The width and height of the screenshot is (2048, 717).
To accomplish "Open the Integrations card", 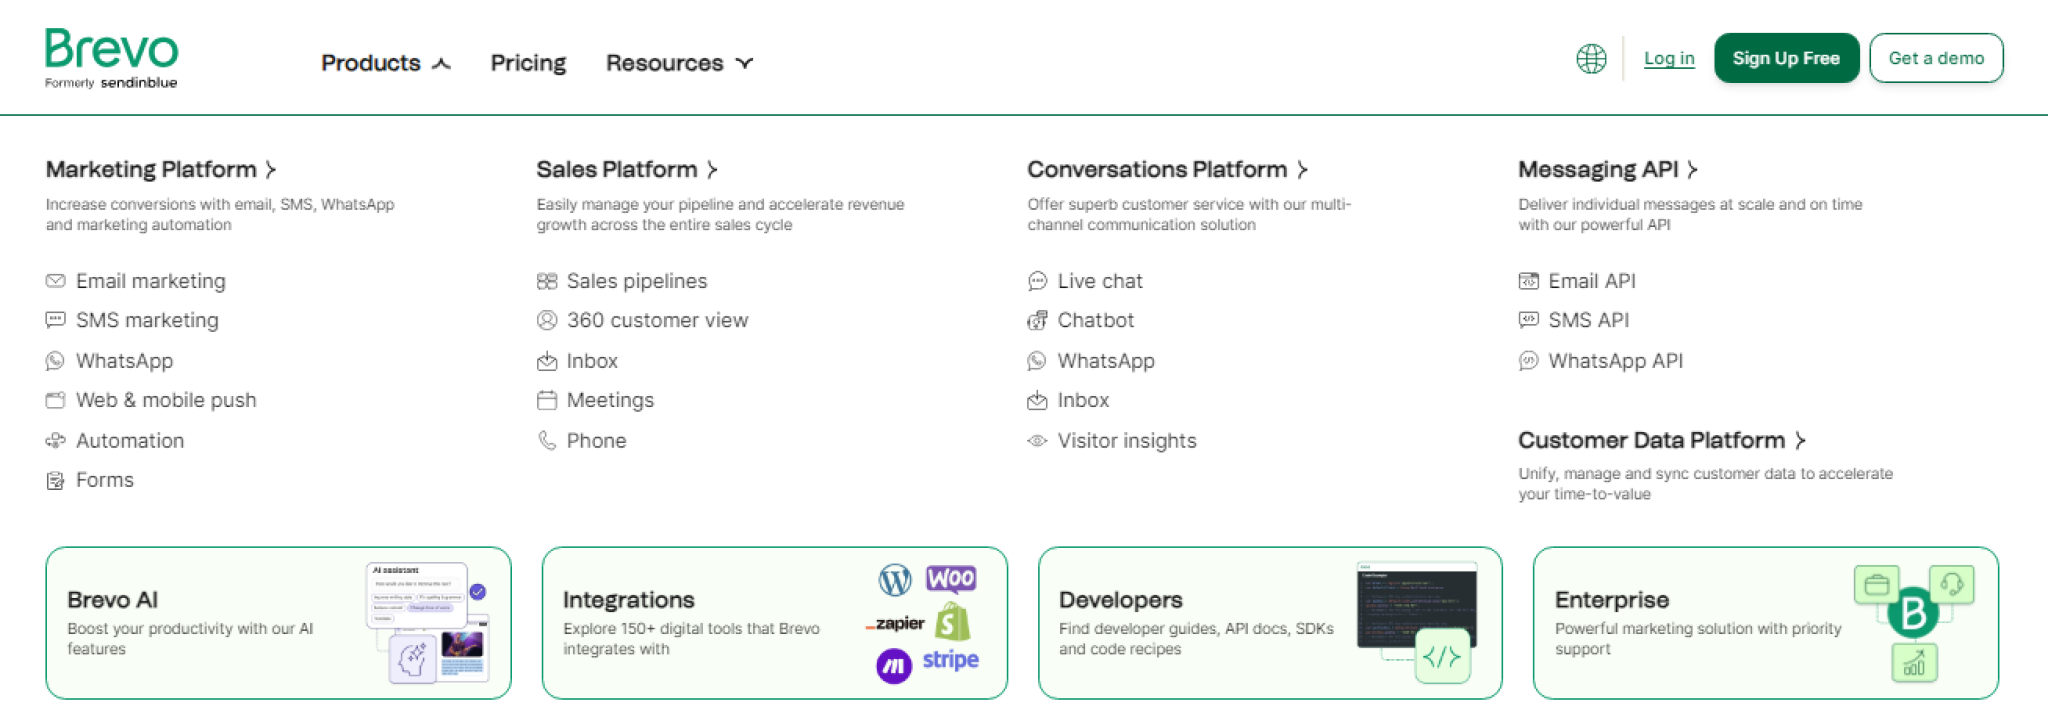I will tap(774, 622).
